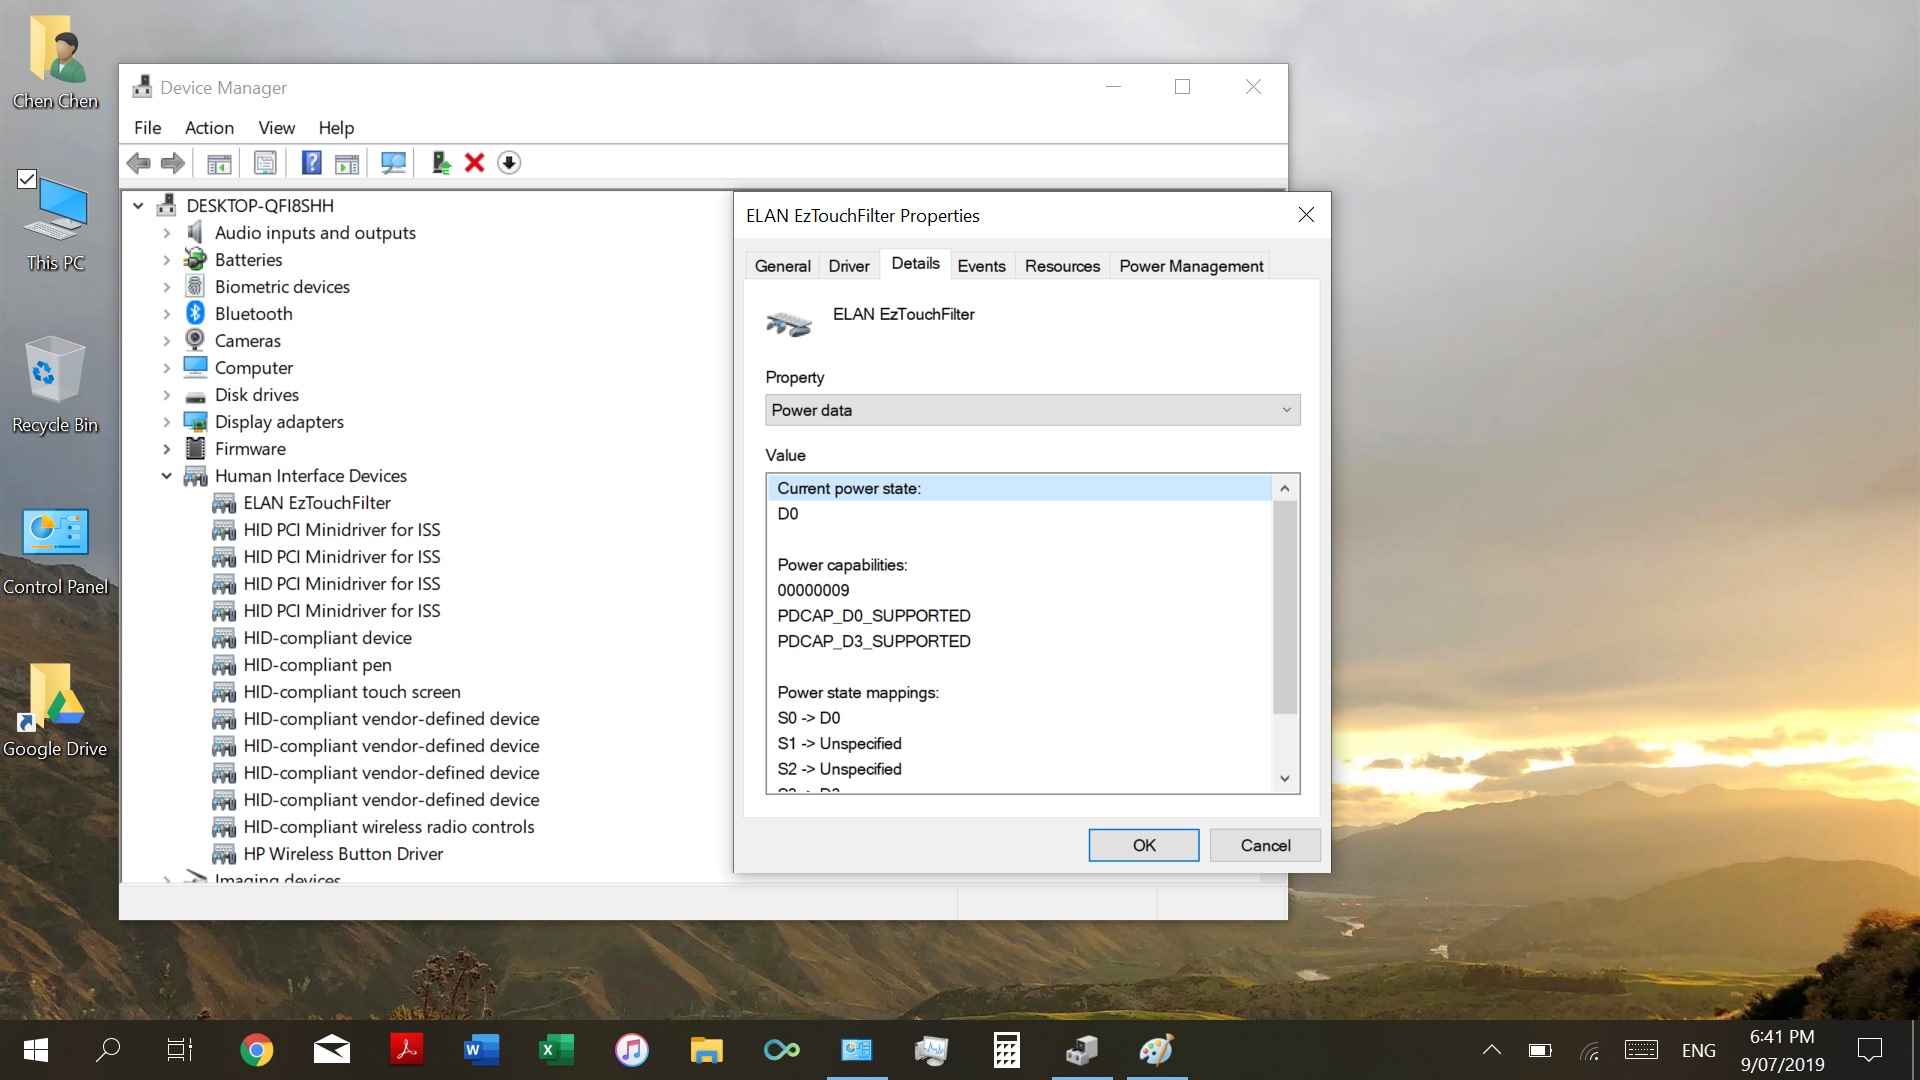Collapse the Human Interface Devices node
The width and height of the screenshot is (1920, 1080).
click(x=167, y=476)
